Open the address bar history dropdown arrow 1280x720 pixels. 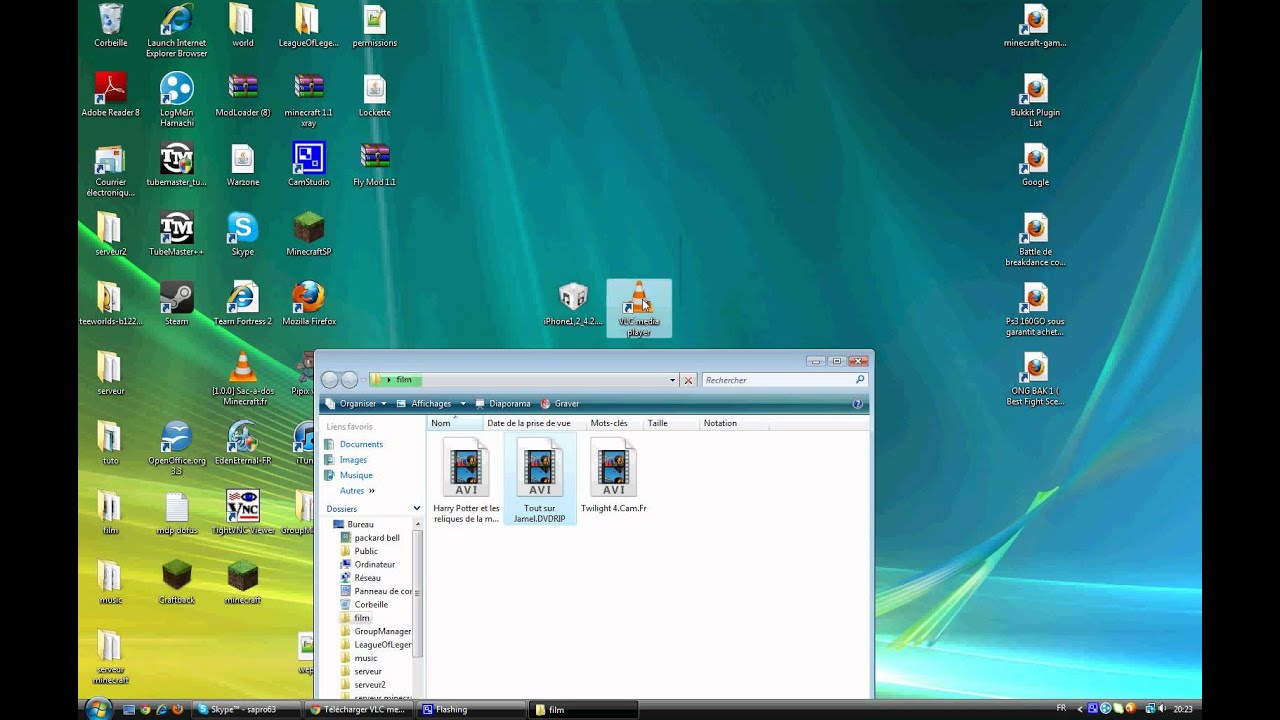coord(672,380)
